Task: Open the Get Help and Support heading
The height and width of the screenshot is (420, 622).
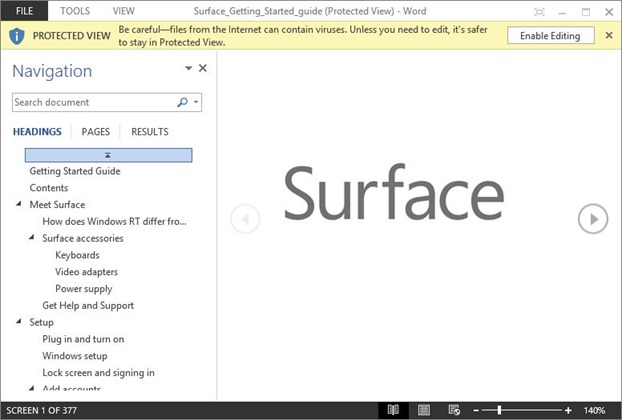Action: [x=88, y=305]
